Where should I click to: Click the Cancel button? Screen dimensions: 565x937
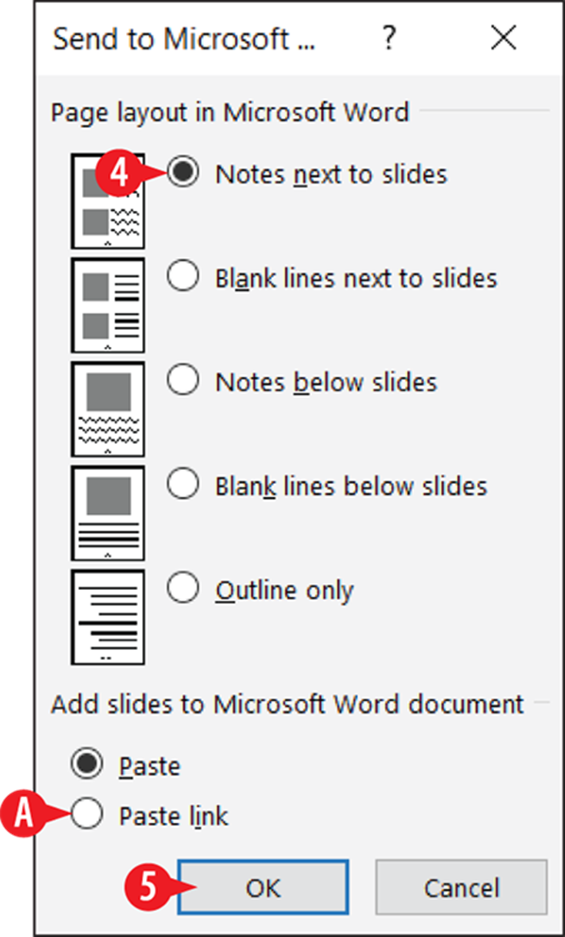click(461, 887)
